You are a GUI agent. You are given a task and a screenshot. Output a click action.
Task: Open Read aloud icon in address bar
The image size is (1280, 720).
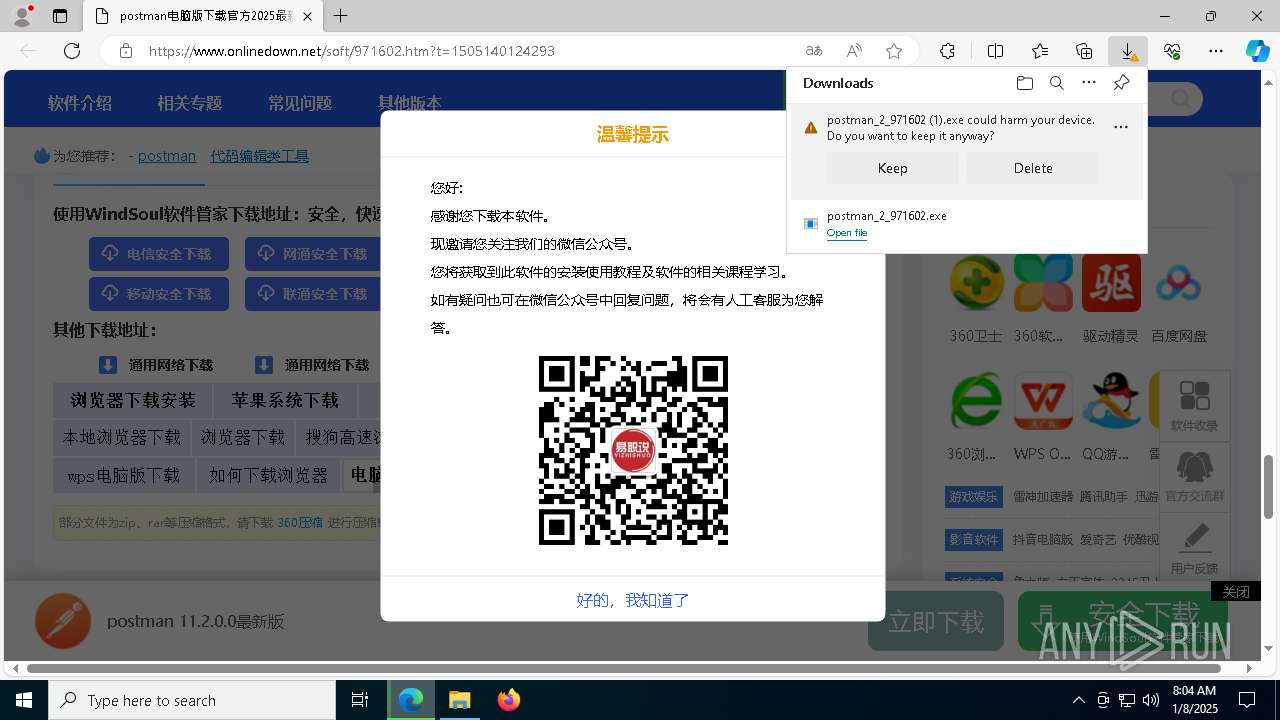[x=854, y=51]
